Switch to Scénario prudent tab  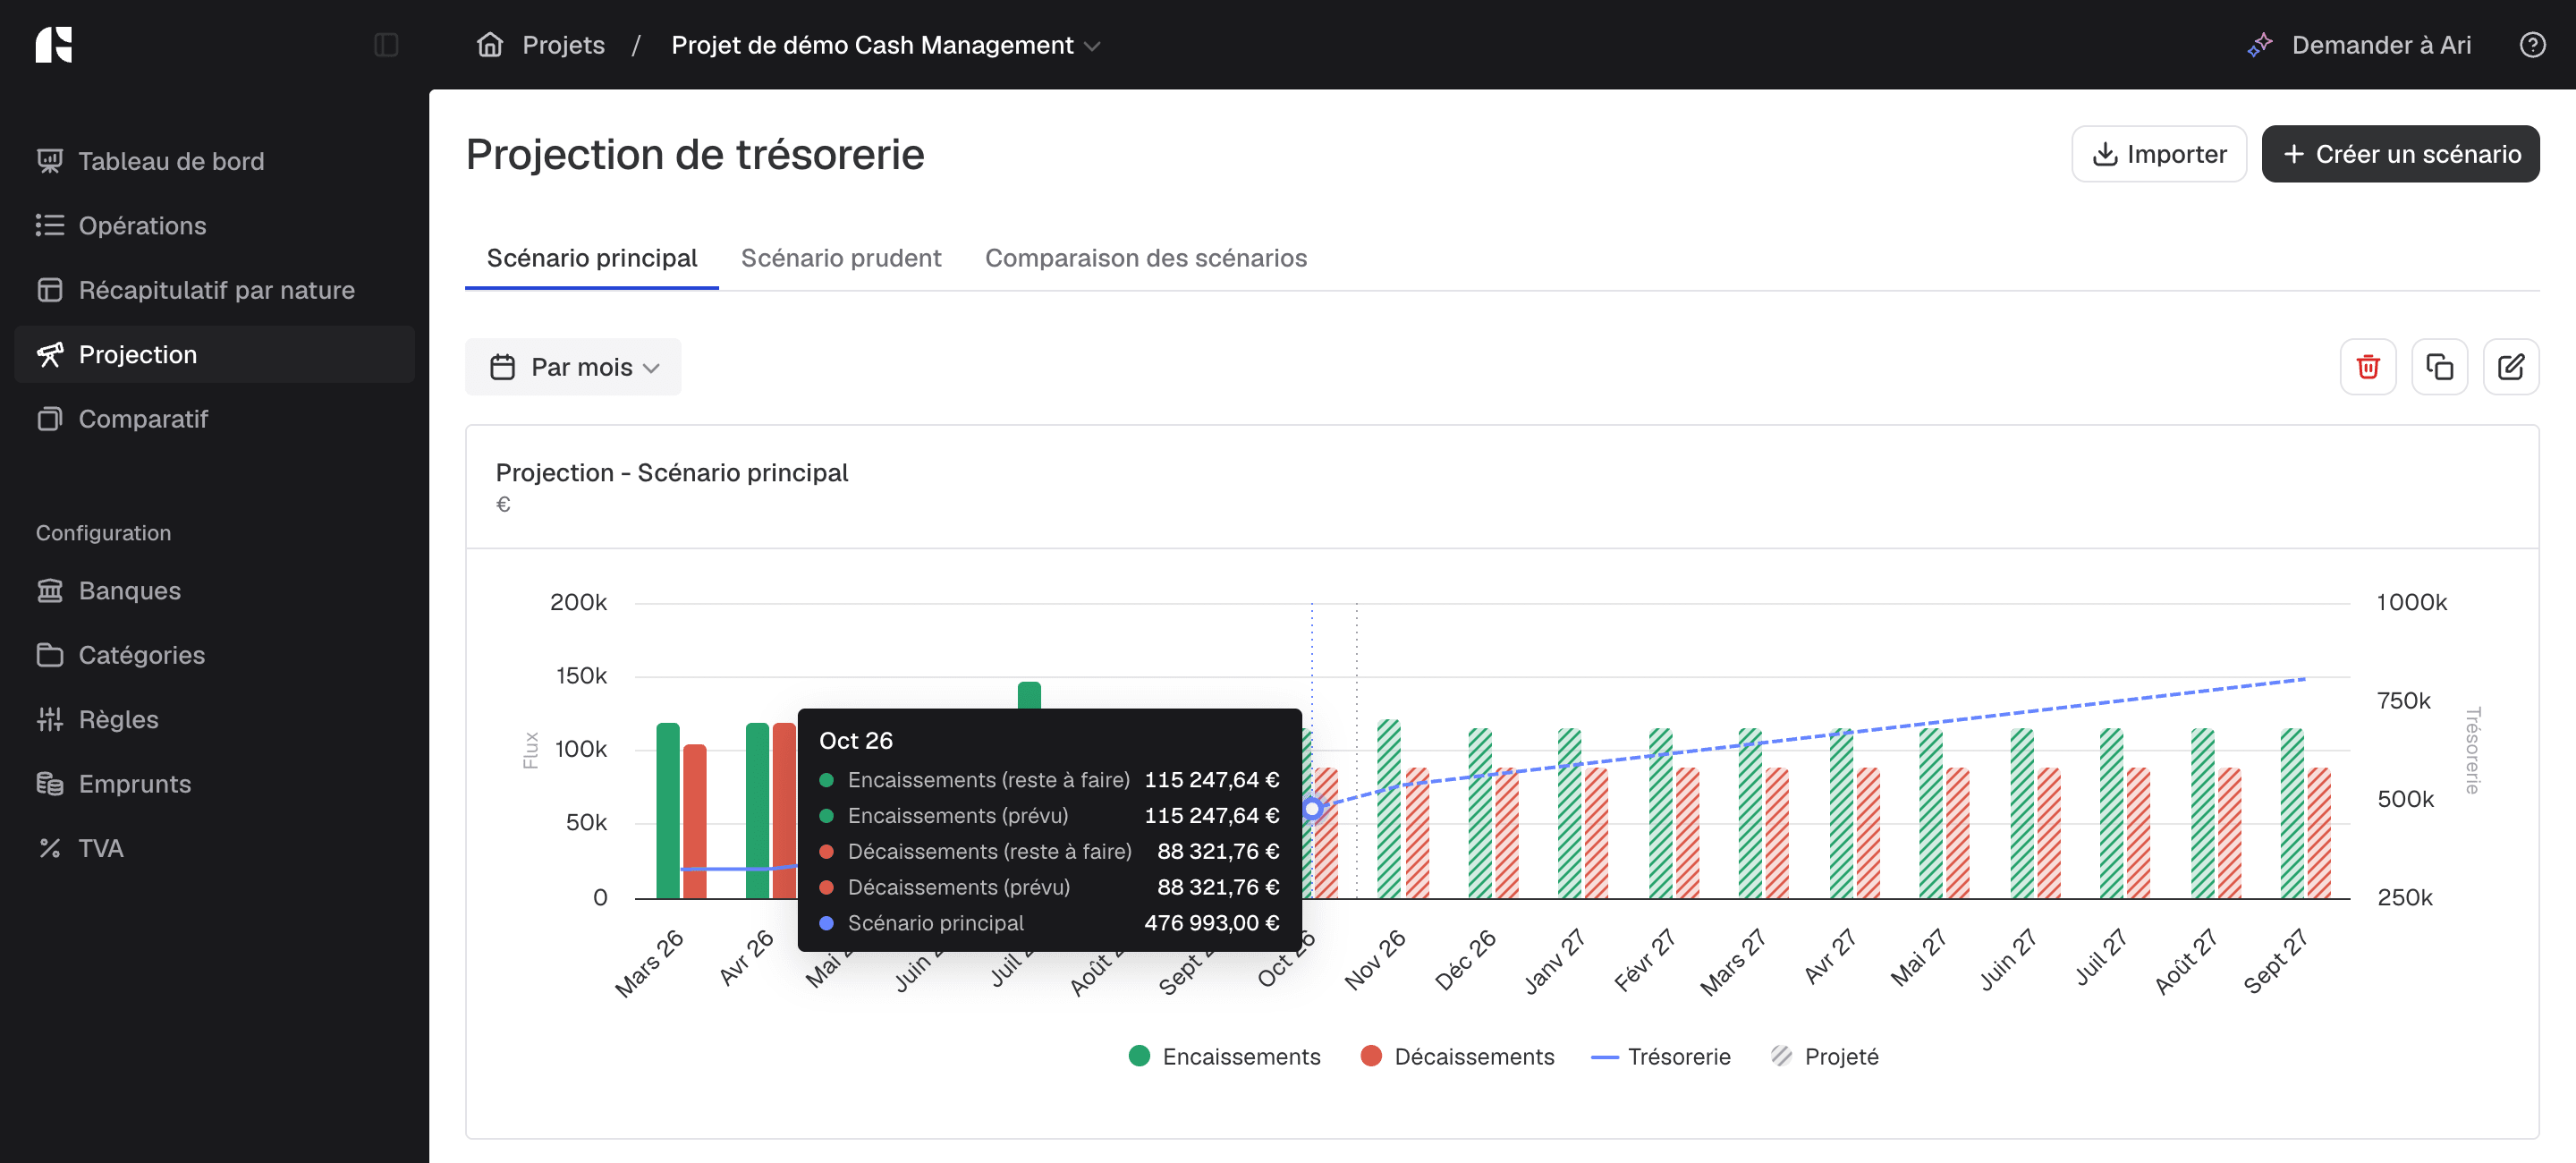point(841,259)
